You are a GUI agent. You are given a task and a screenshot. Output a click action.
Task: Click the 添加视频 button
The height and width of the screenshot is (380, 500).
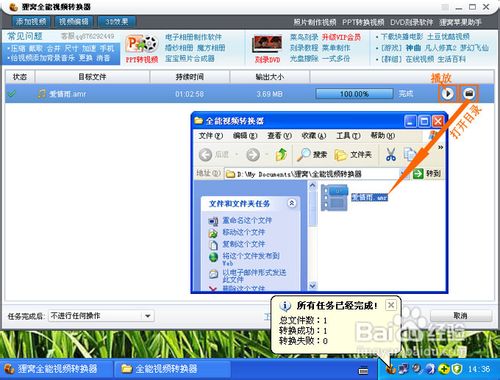point(31,22)
